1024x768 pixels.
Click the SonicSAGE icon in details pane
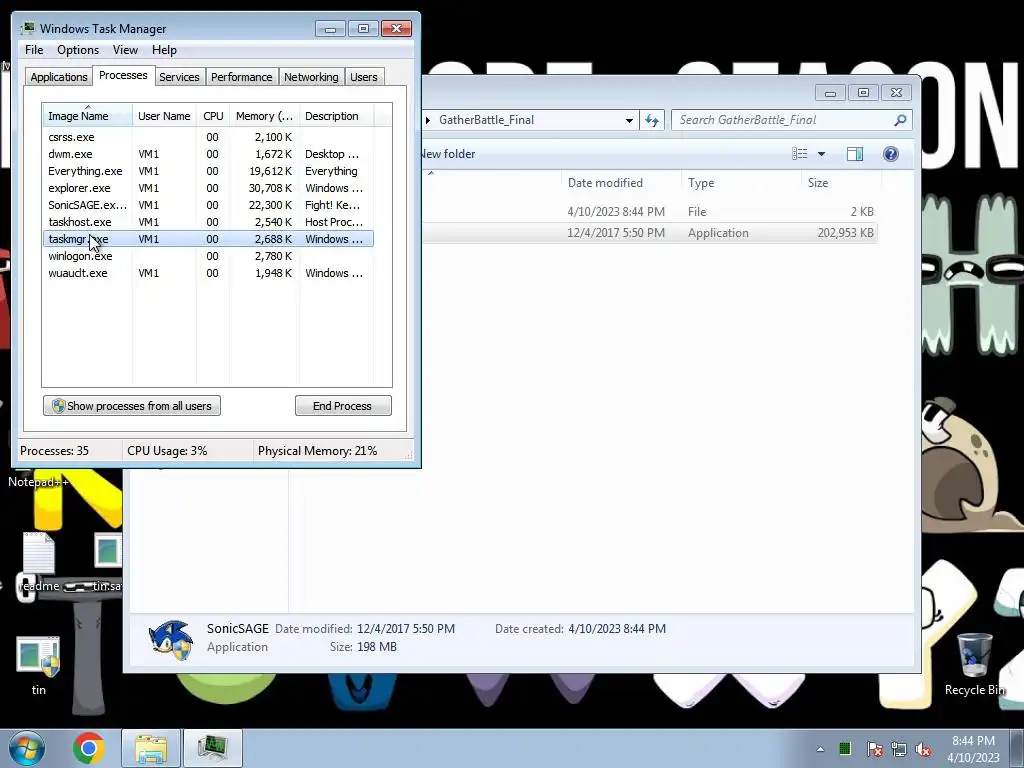point(171,640)
